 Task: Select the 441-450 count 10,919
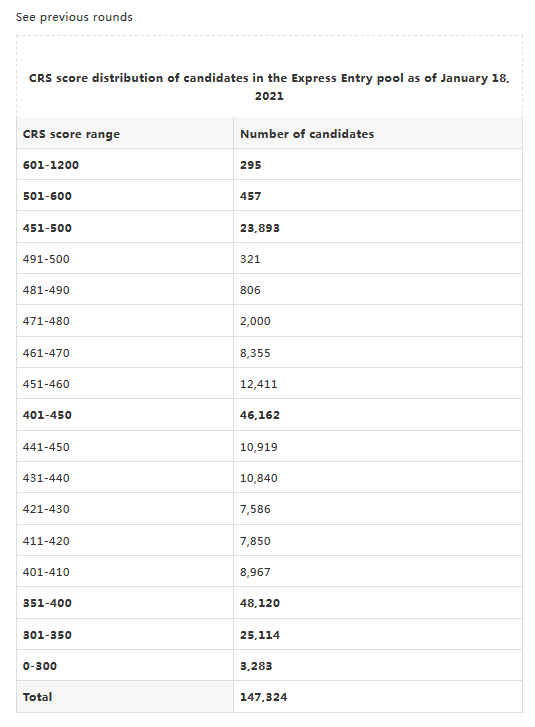point(258,447)
